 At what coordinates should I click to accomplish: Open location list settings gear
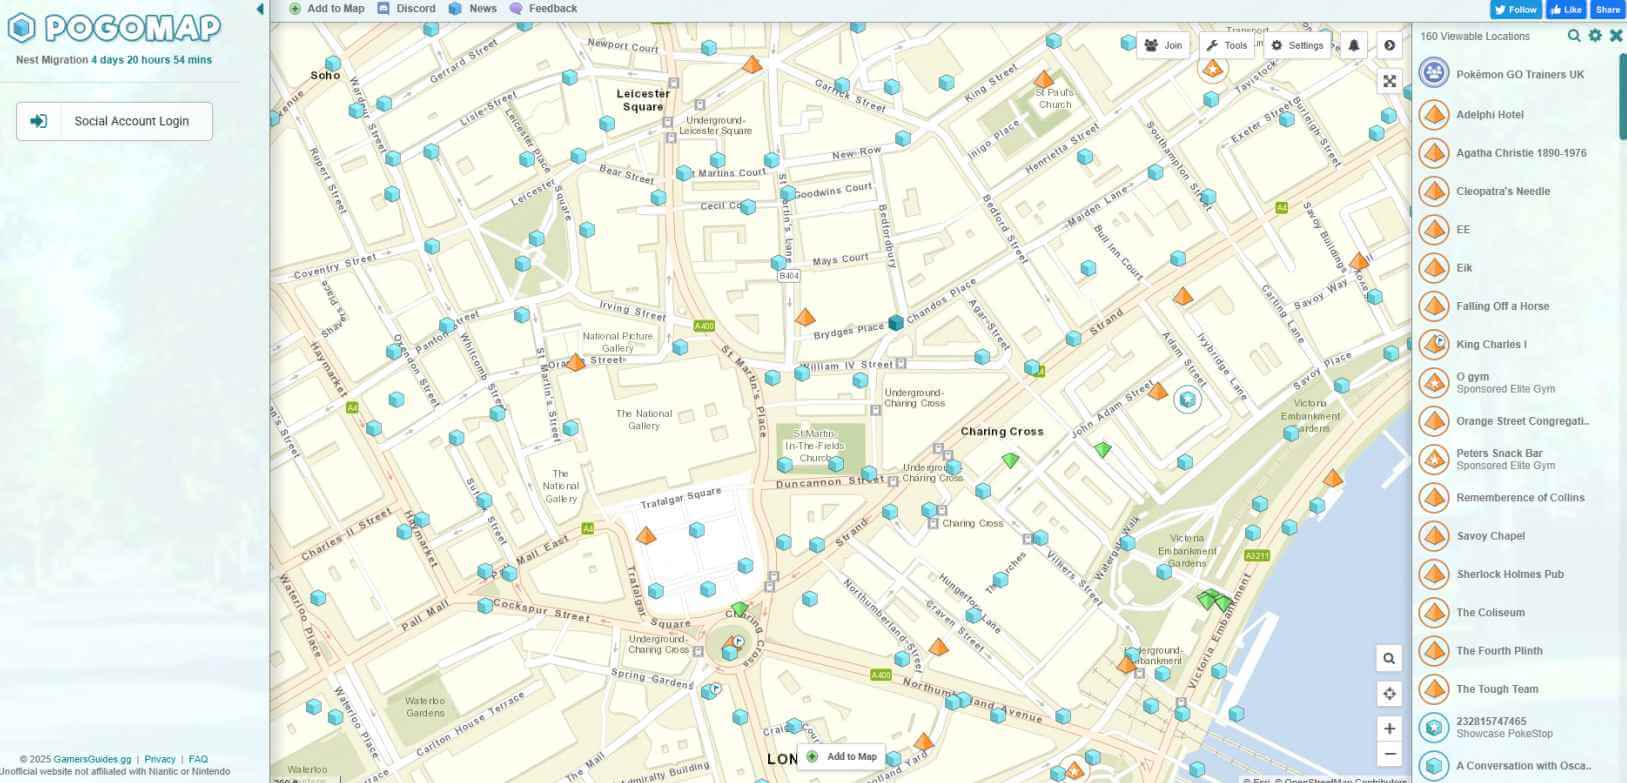point(1595,36)
